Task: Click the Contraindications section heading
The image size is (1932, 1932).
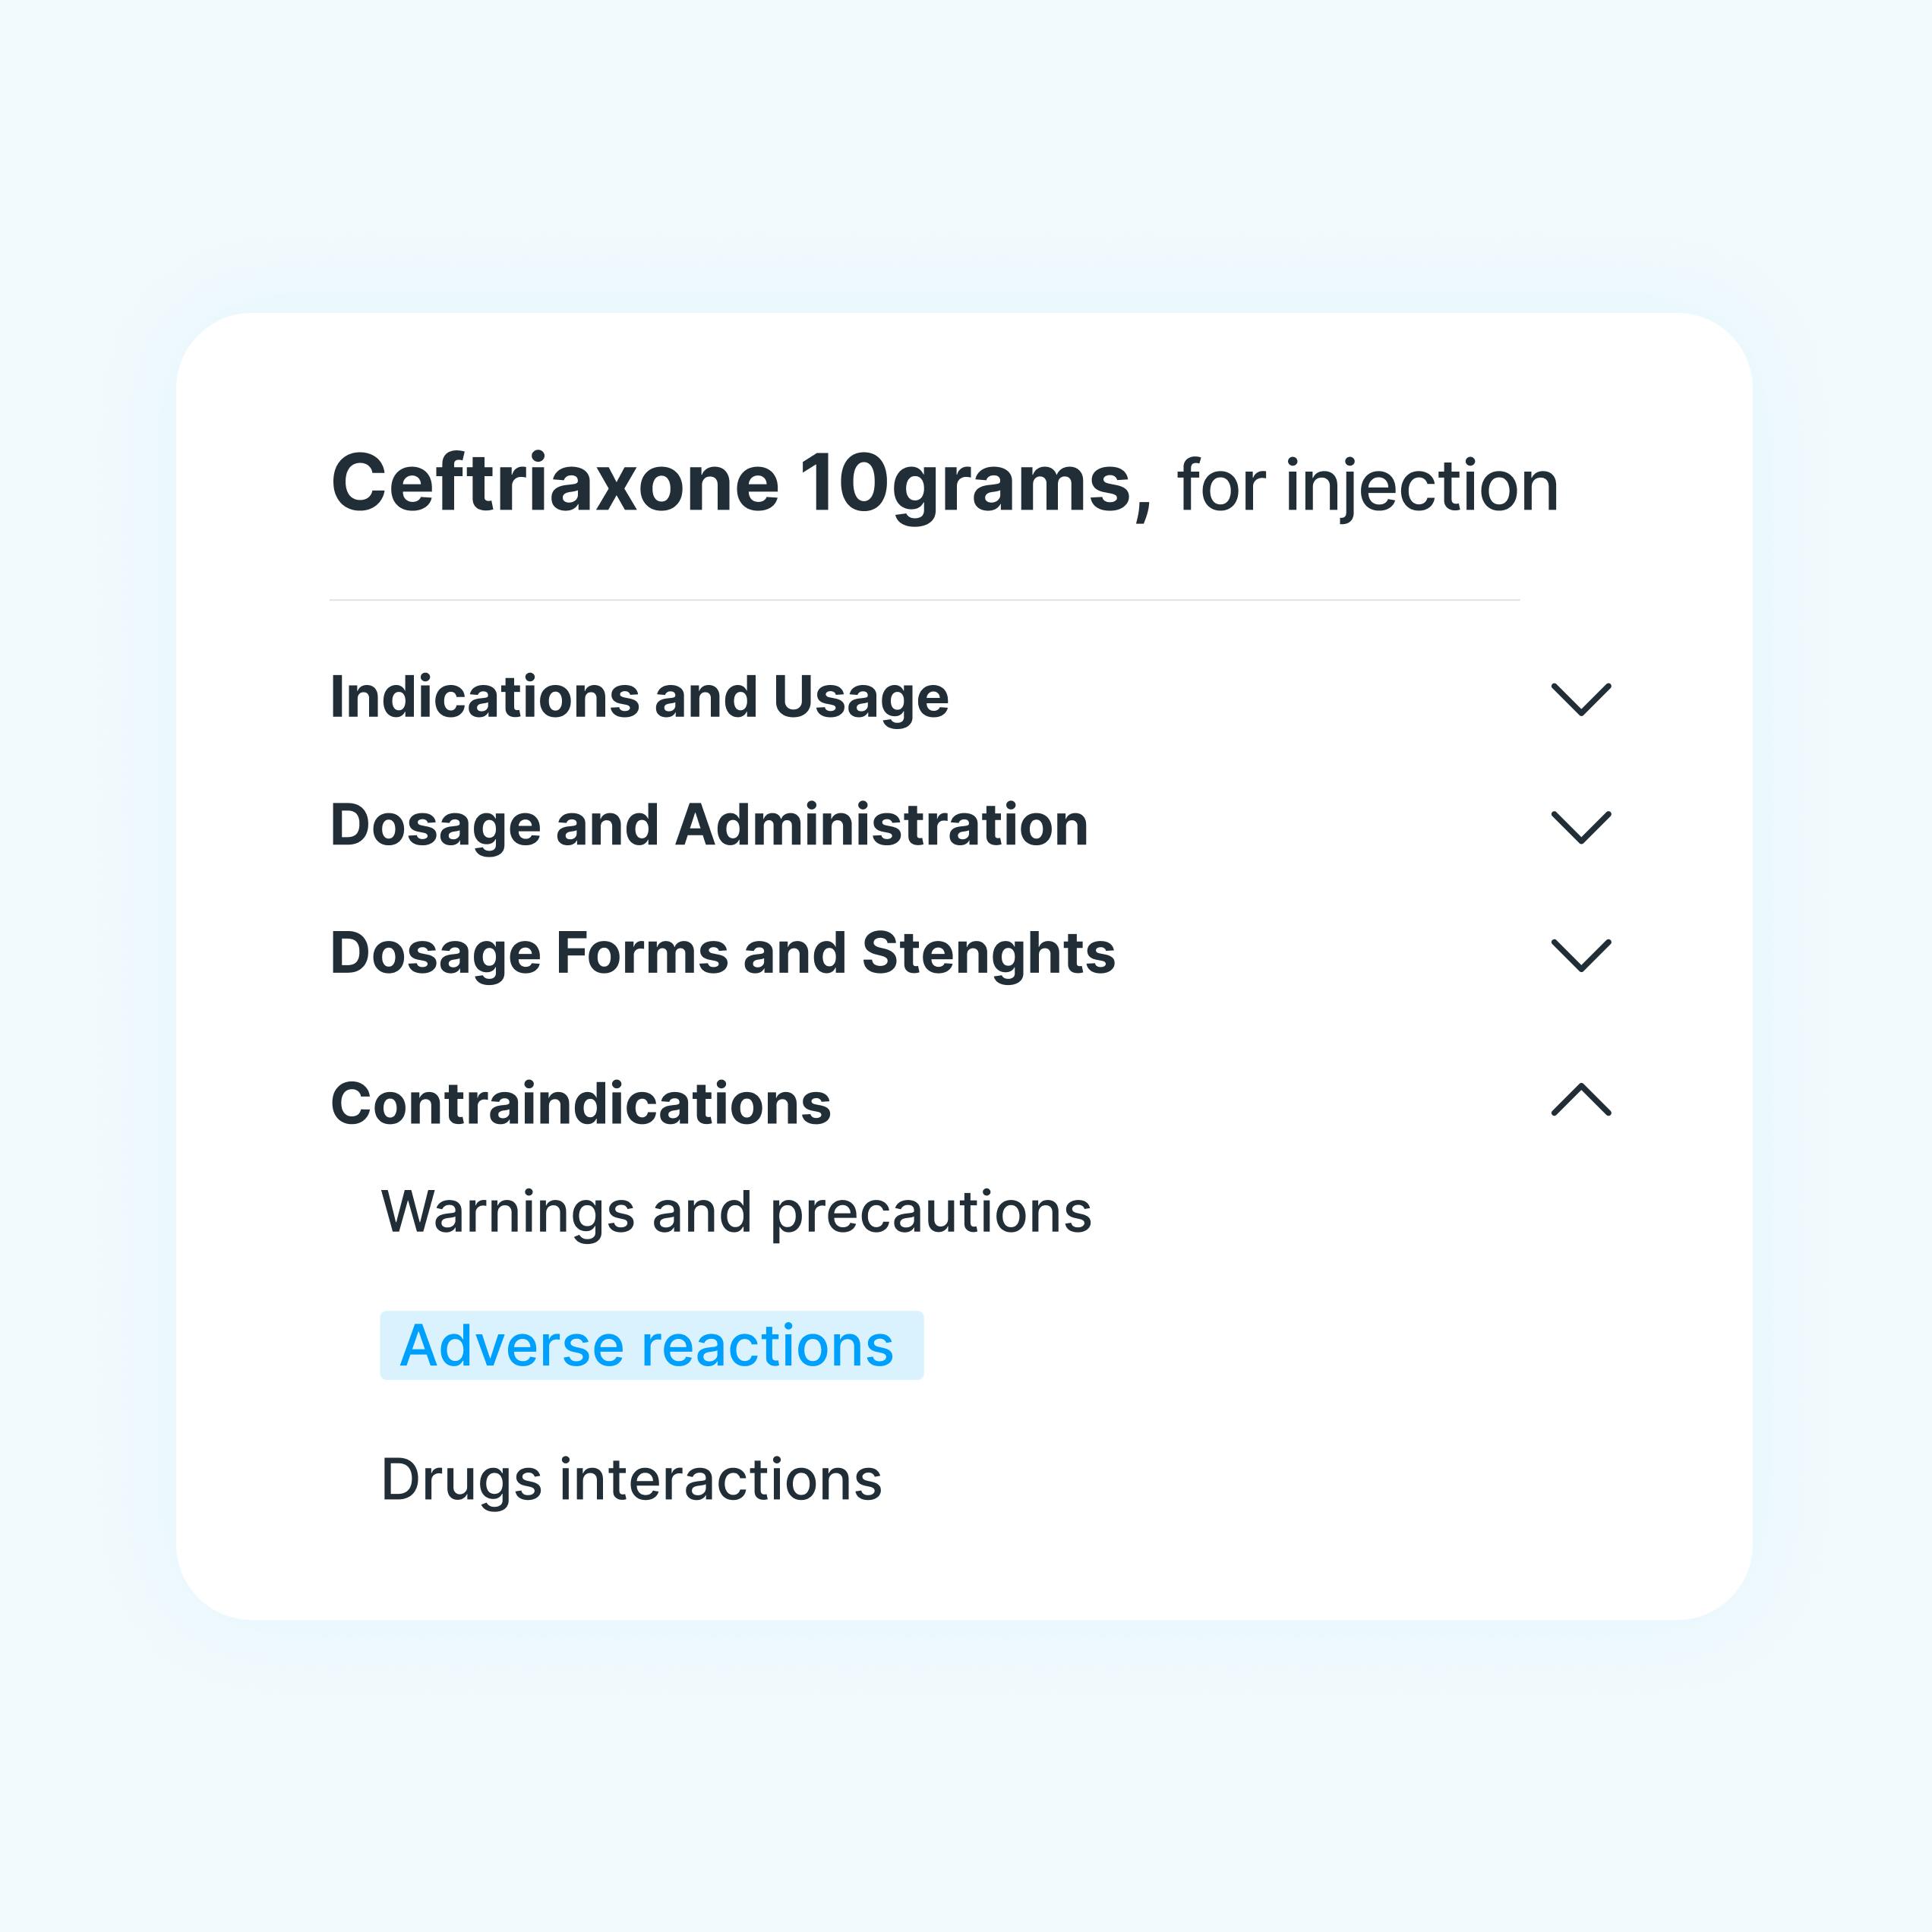Action: coord(580,1104)
